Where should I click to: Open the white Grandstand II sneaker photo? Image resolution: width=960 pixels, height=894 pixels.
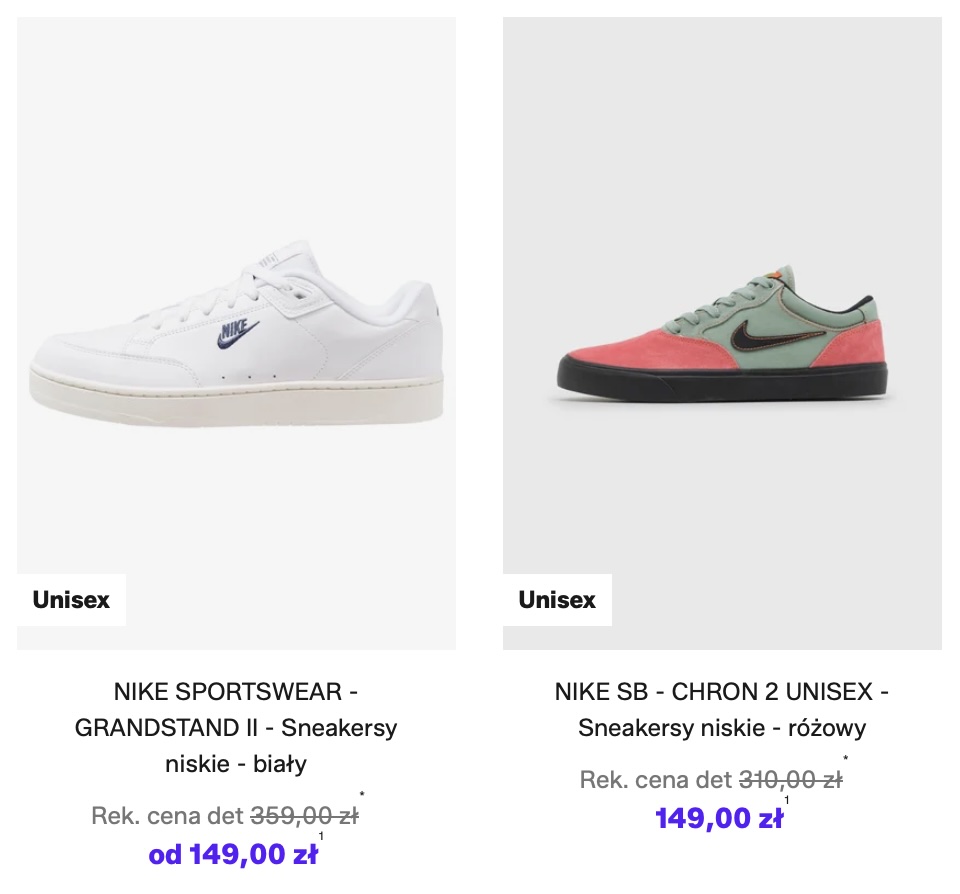point(236,330)
